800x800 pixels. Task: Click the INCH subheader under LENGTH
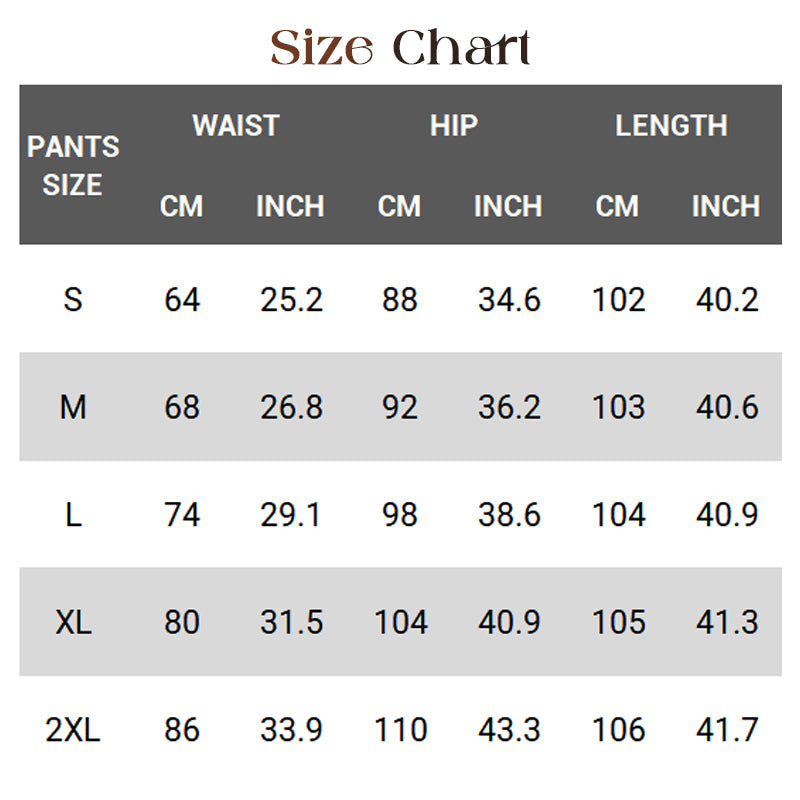coord(726,206)
